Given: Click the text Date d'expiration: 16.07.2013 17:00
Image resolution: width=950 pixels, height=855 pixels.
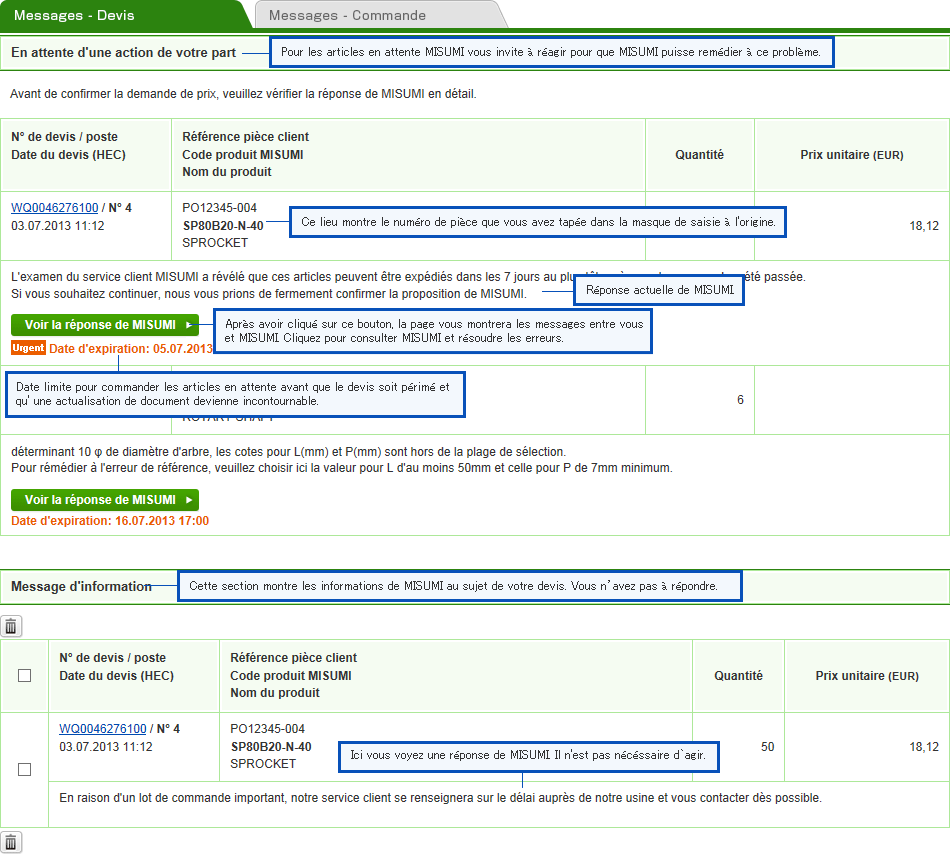Looking at the screenshot, I should [110, 521].
